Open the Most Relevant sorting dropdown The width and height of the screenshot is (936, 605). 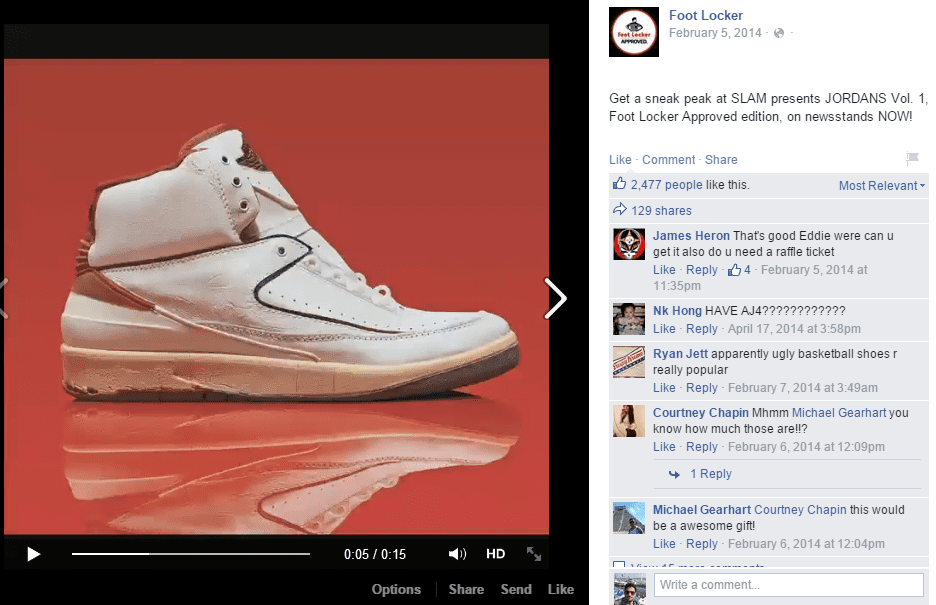(882, 186)
